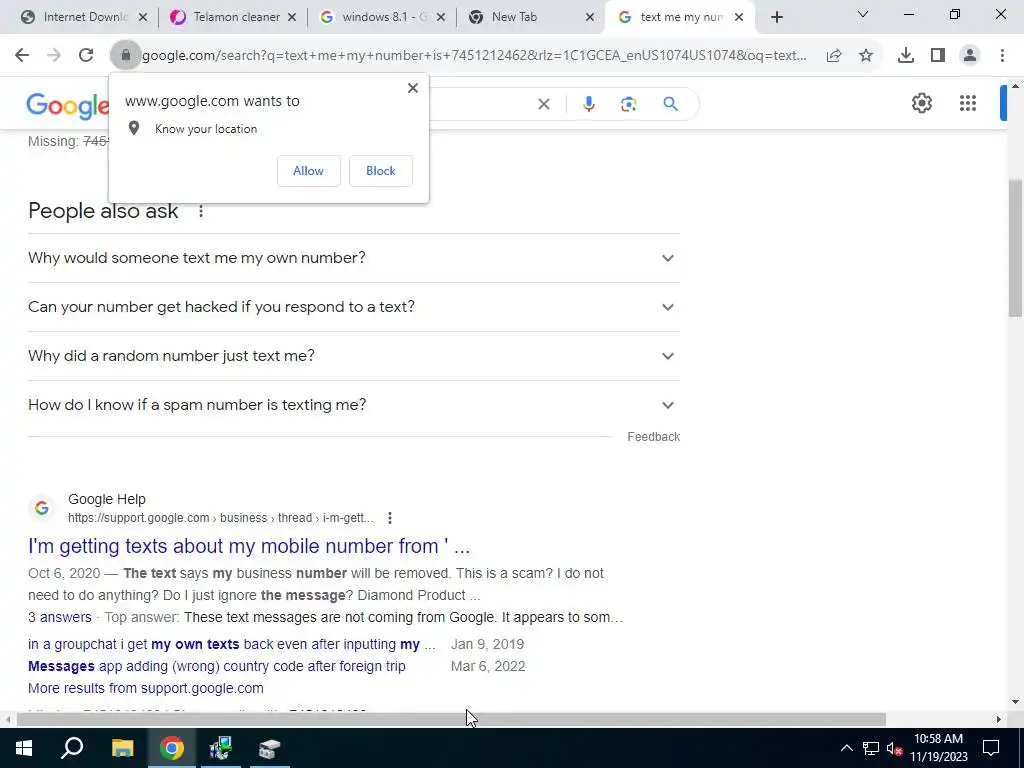Show hidden system tray icons

[846, 748]
